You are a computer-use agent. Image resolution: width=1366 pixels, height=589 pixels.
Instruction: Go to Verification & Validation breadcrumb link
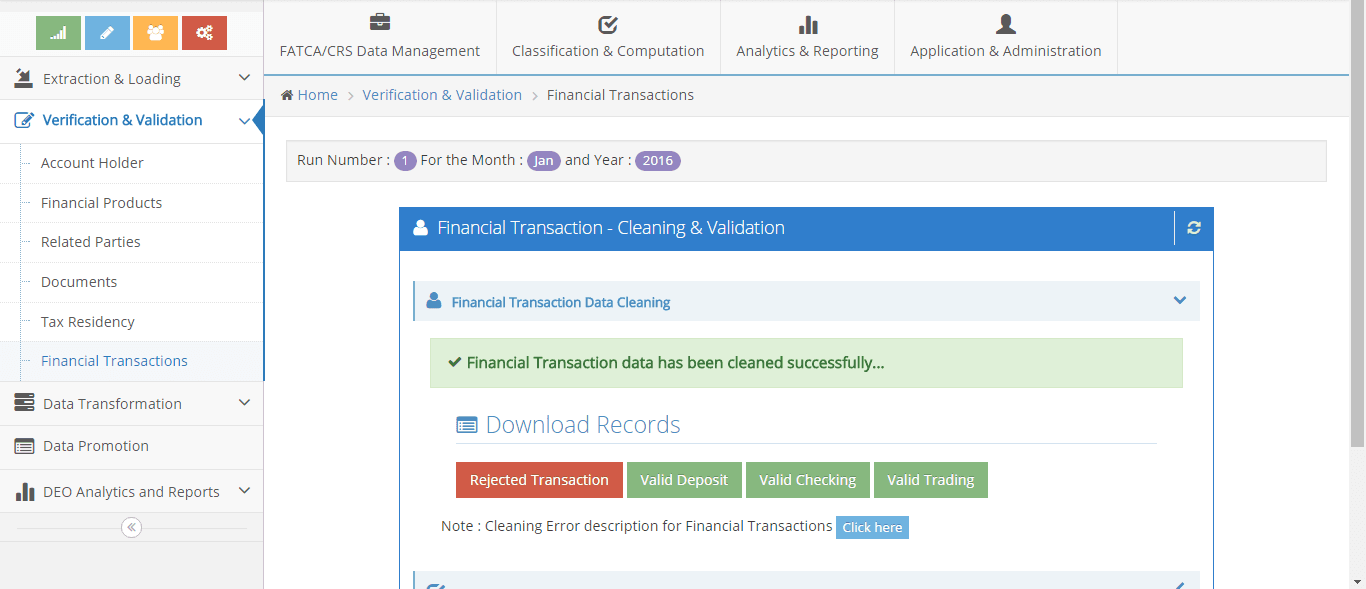(442, 95)
